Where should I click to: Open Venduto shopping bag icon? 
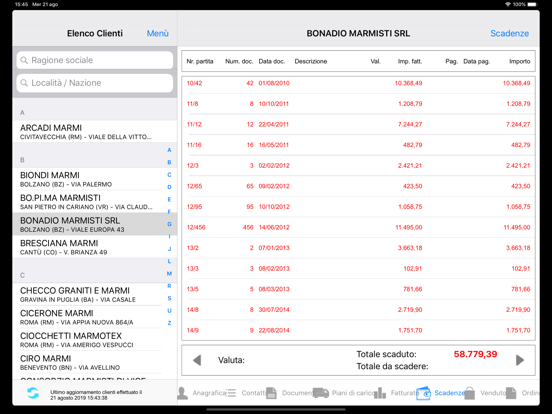470,393
